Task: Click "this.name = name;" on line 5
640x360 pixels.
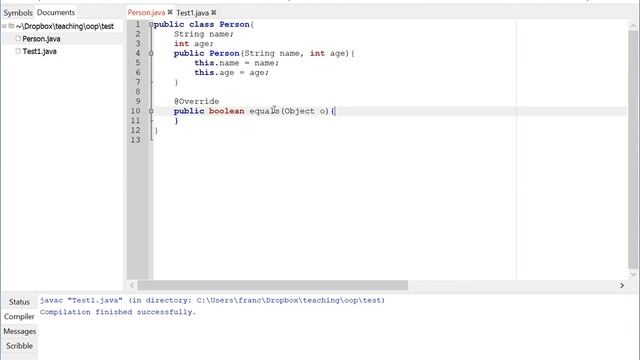Action: click(x=237, y=63)
